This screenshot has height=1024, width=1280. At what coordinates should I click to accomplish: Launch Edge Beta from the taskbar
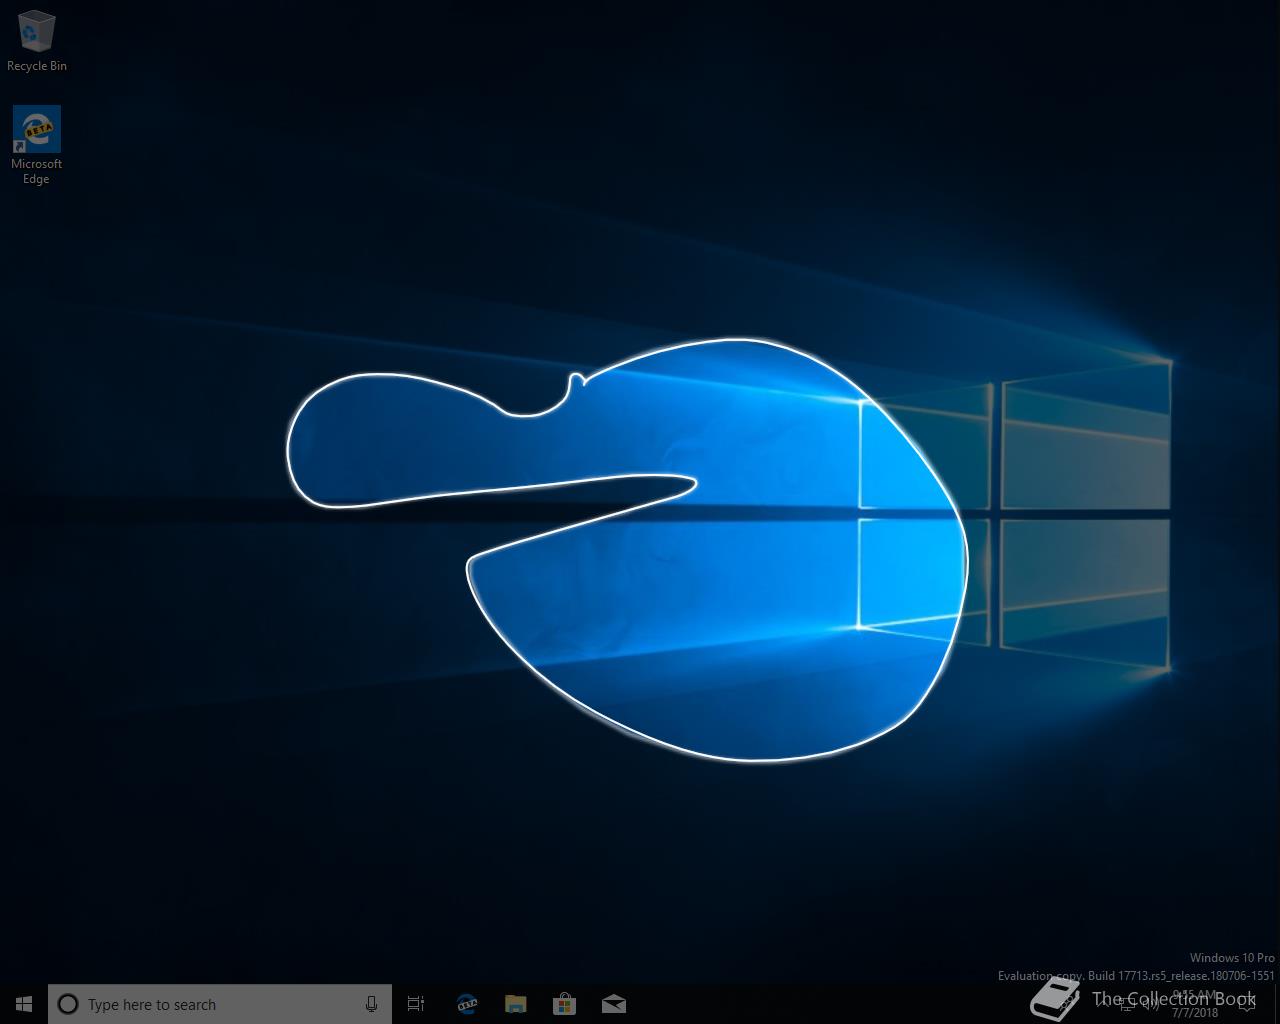coord(466,1004)
